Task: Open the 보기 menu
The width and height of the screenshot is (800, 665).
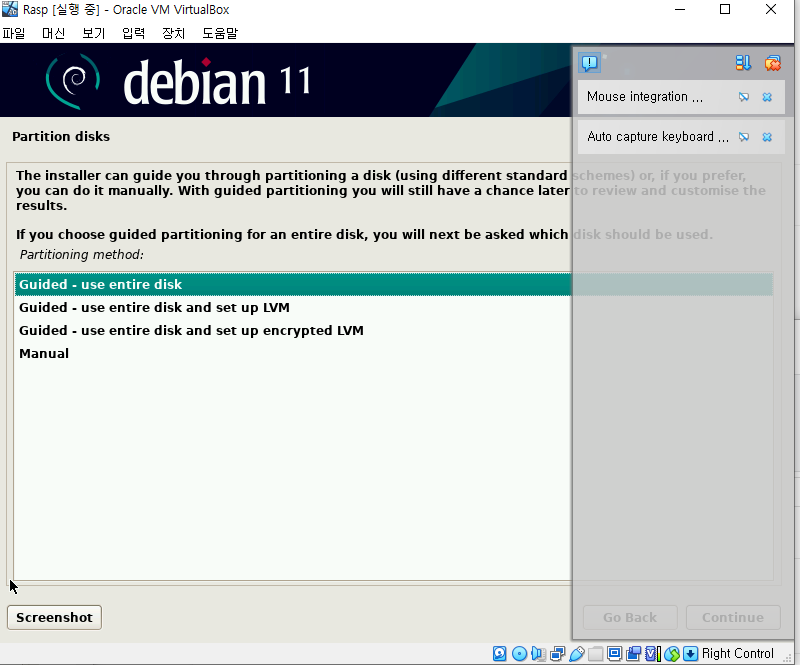Action: 94,33
